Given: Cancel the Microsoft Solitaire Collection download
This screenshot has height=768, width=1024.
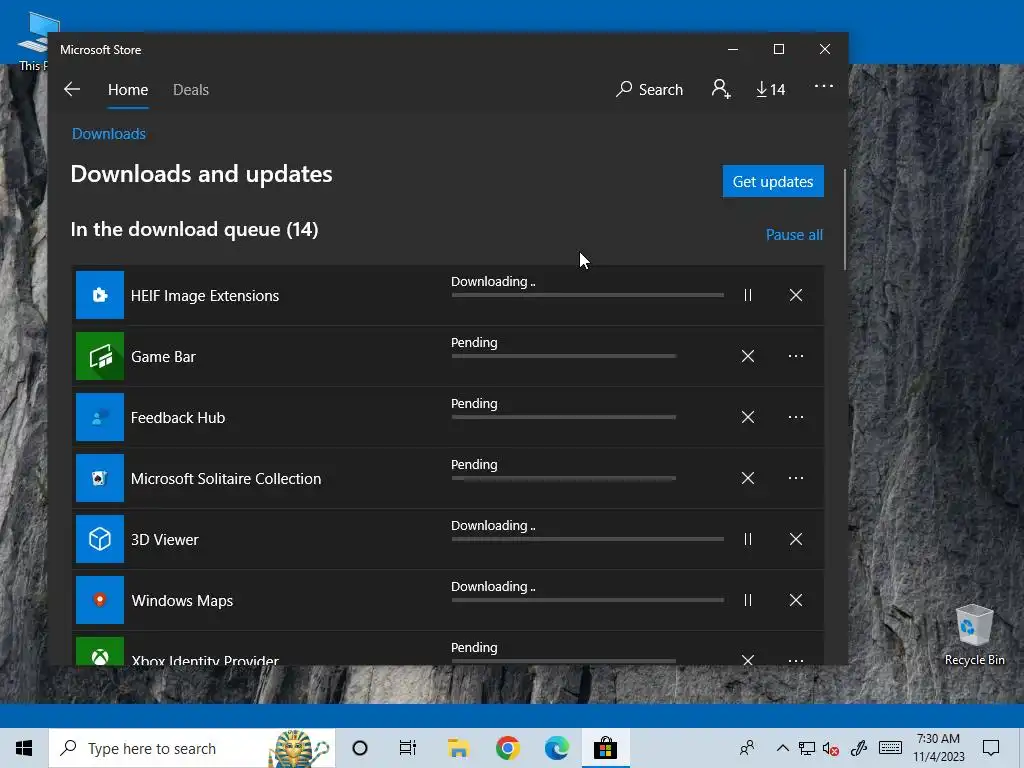Looking at the screenshot, I should point(748,478).
